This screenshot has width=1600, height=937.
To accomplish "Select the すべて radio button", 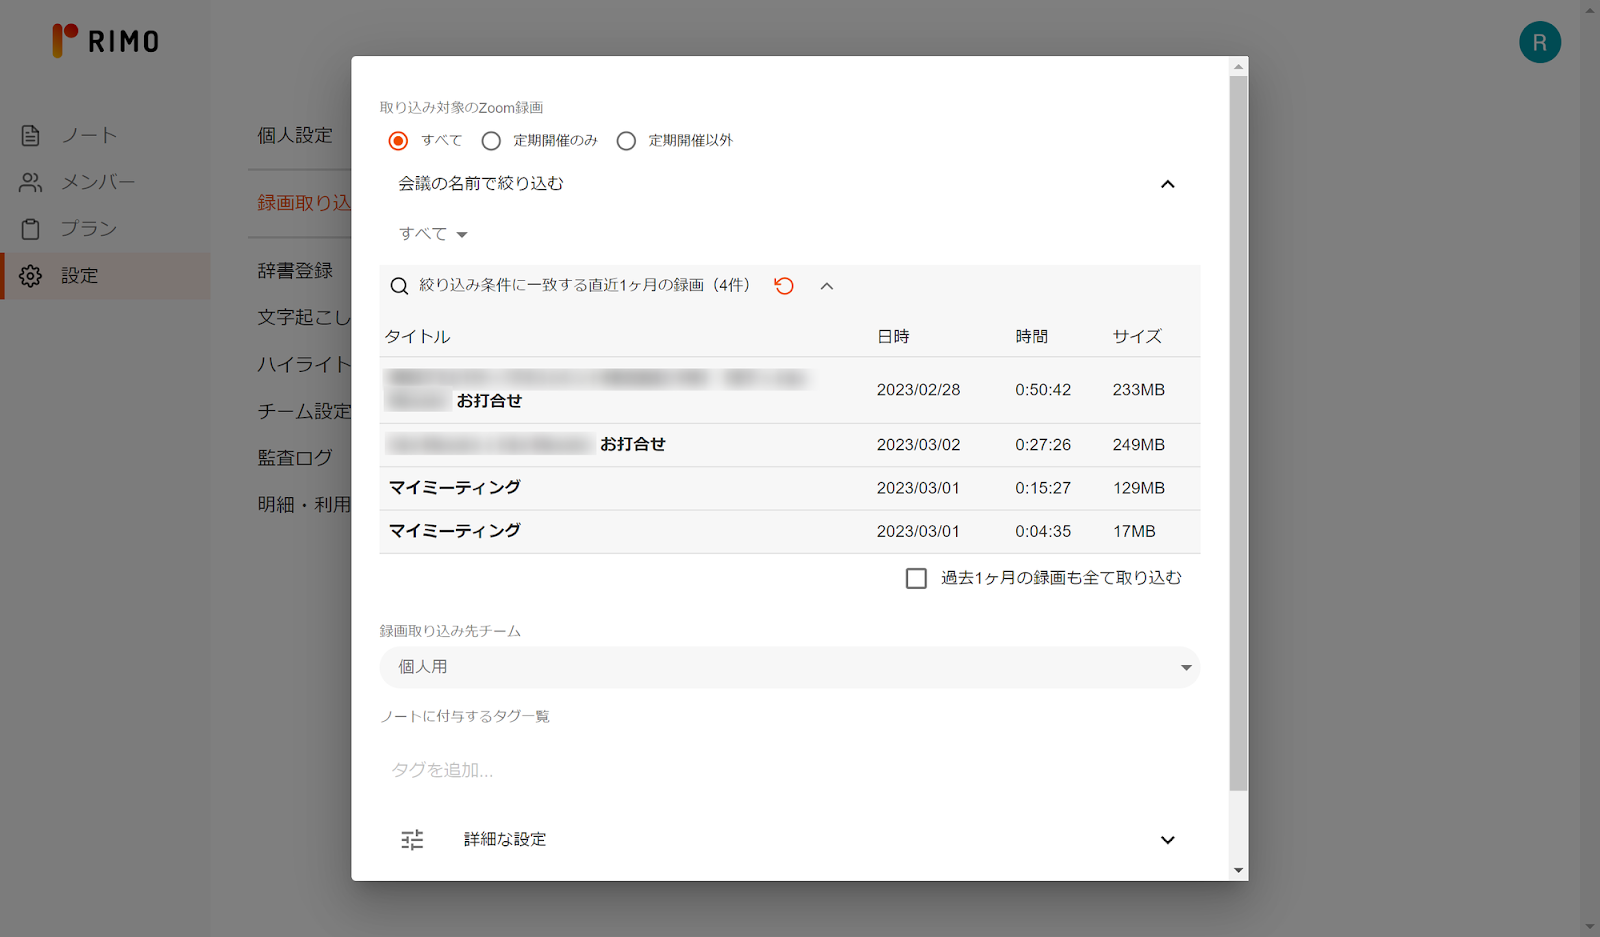I will [x=399, y=141].
